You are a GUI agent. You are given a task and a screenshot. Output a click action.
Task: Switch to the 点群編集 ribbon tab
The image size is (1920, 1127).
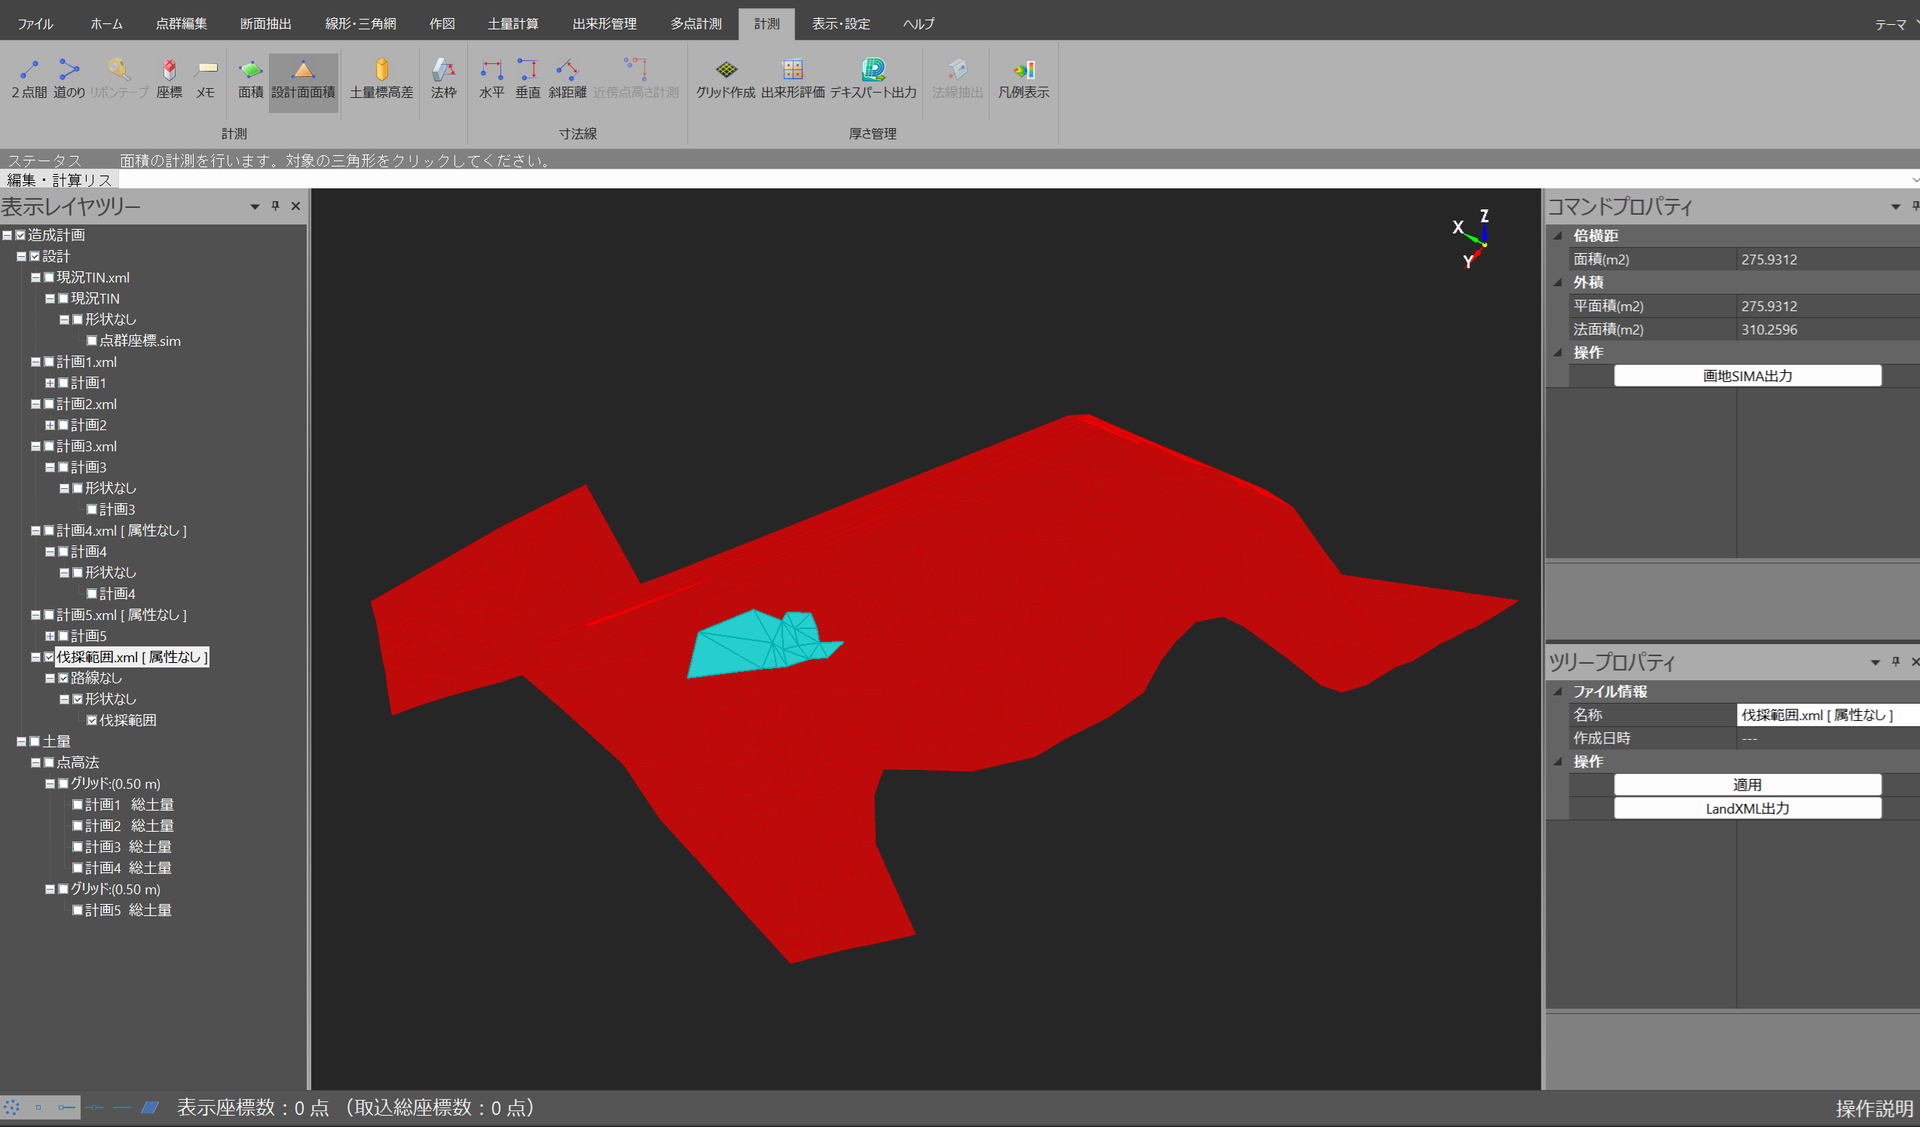[181, 23]
